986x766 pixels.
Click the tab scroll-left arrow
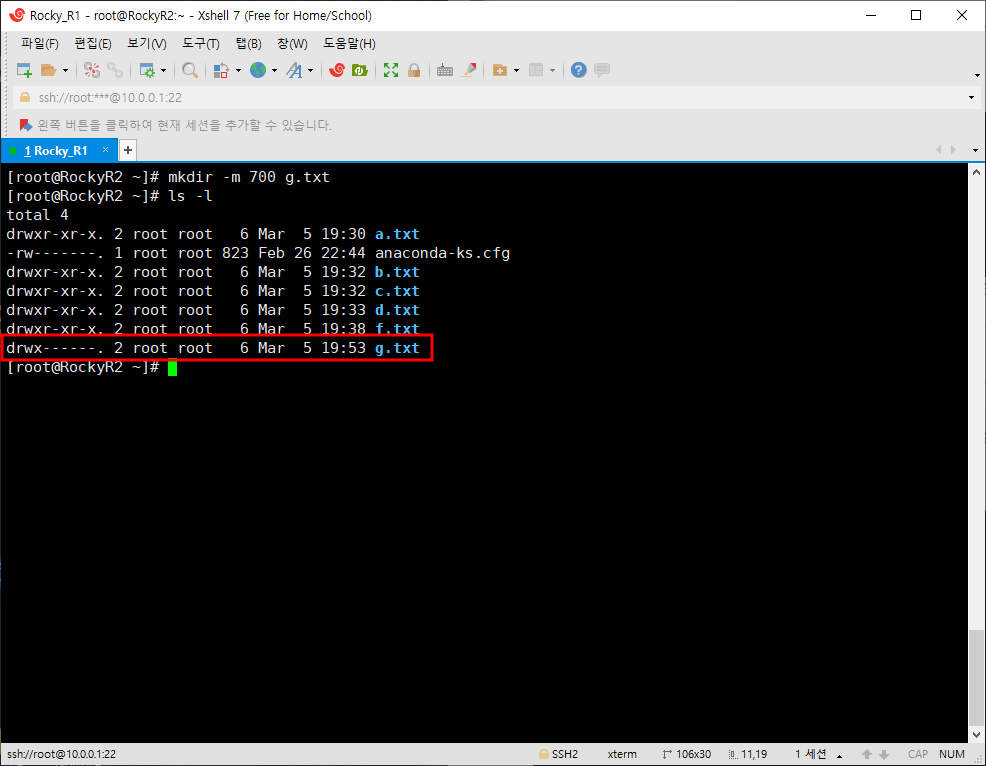[939, 150]
